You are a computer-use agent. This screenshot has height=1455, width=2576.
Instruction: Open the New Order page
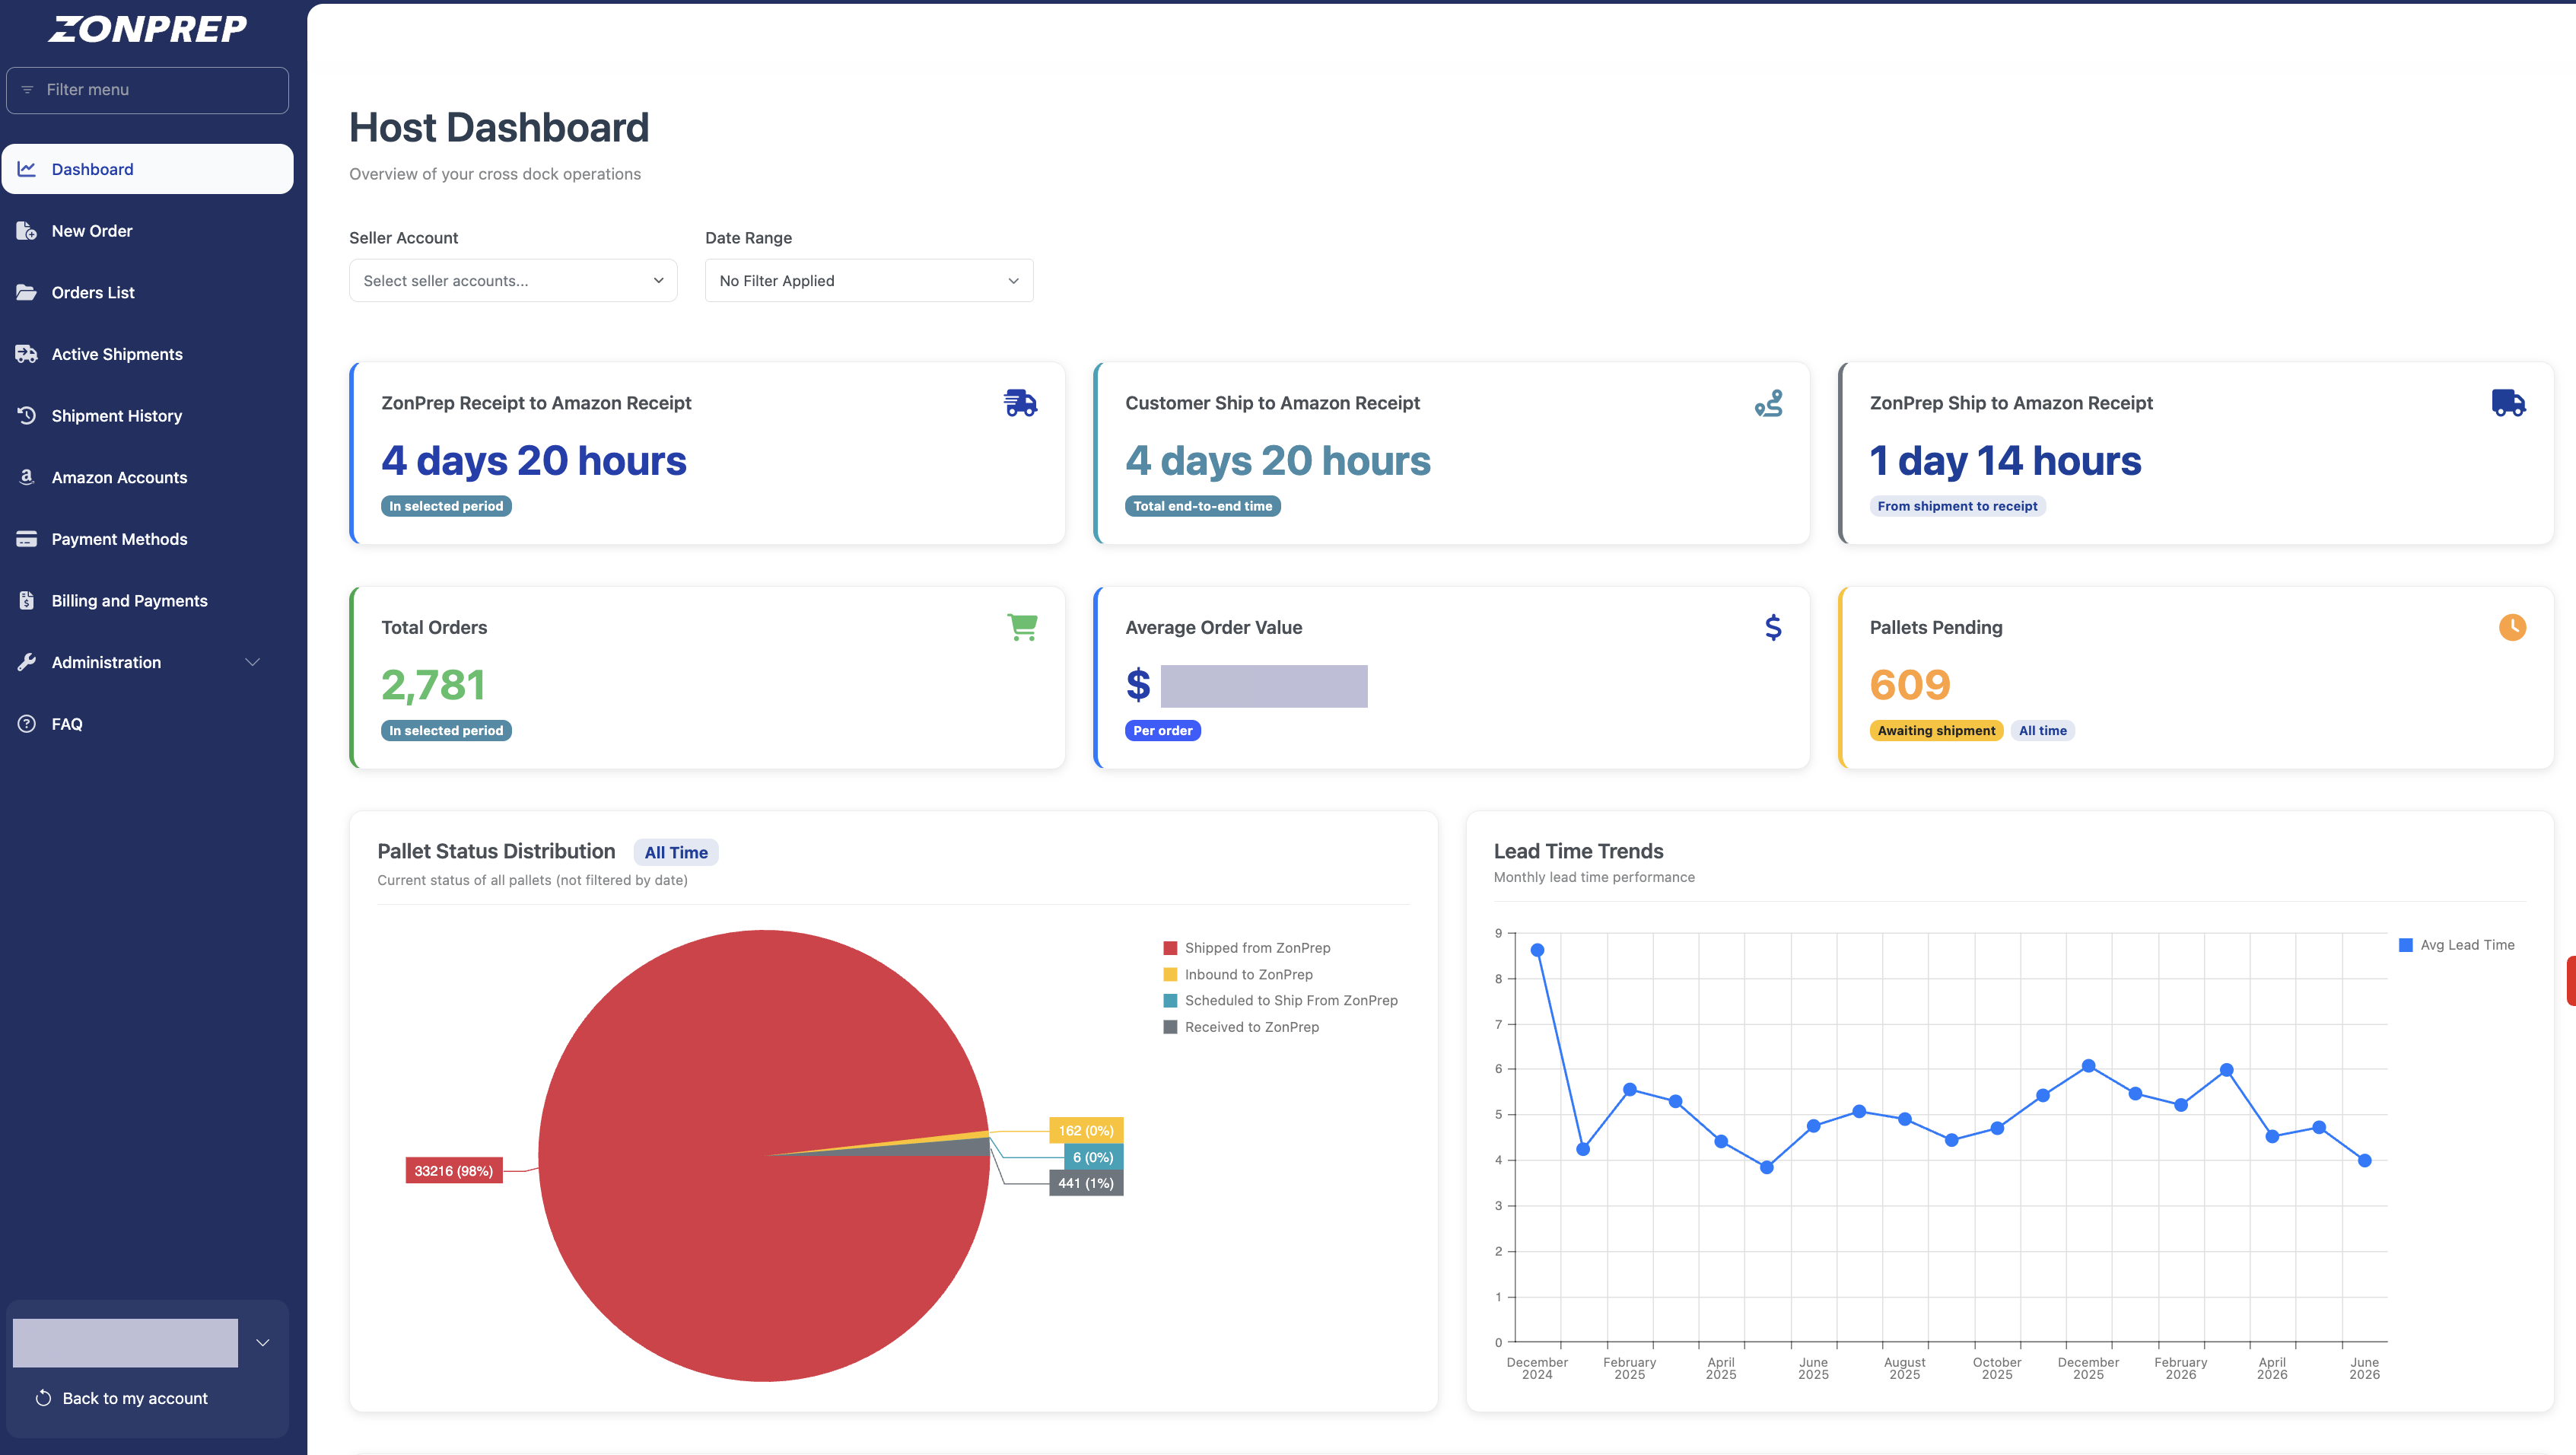[x=147, y=231]
